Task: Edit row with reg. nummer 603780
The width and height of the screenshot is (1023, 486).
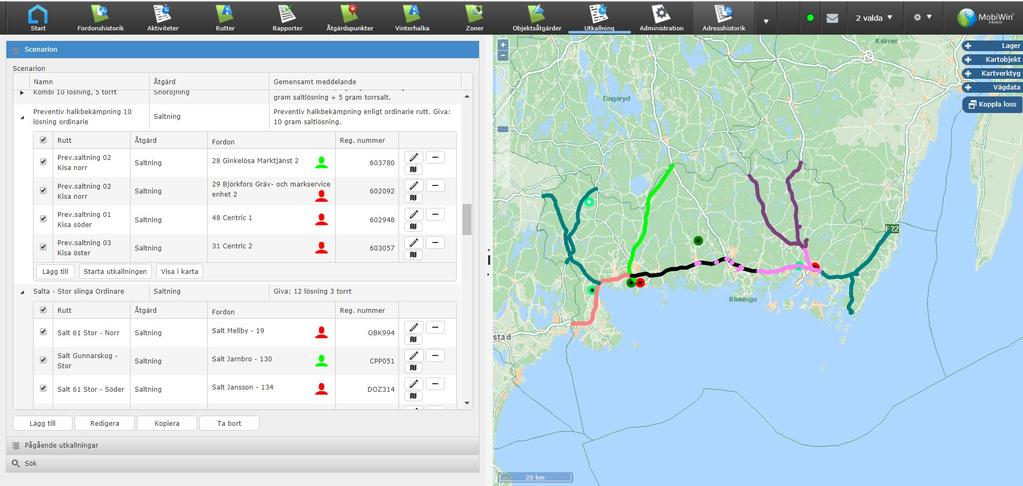Action: 414,157
